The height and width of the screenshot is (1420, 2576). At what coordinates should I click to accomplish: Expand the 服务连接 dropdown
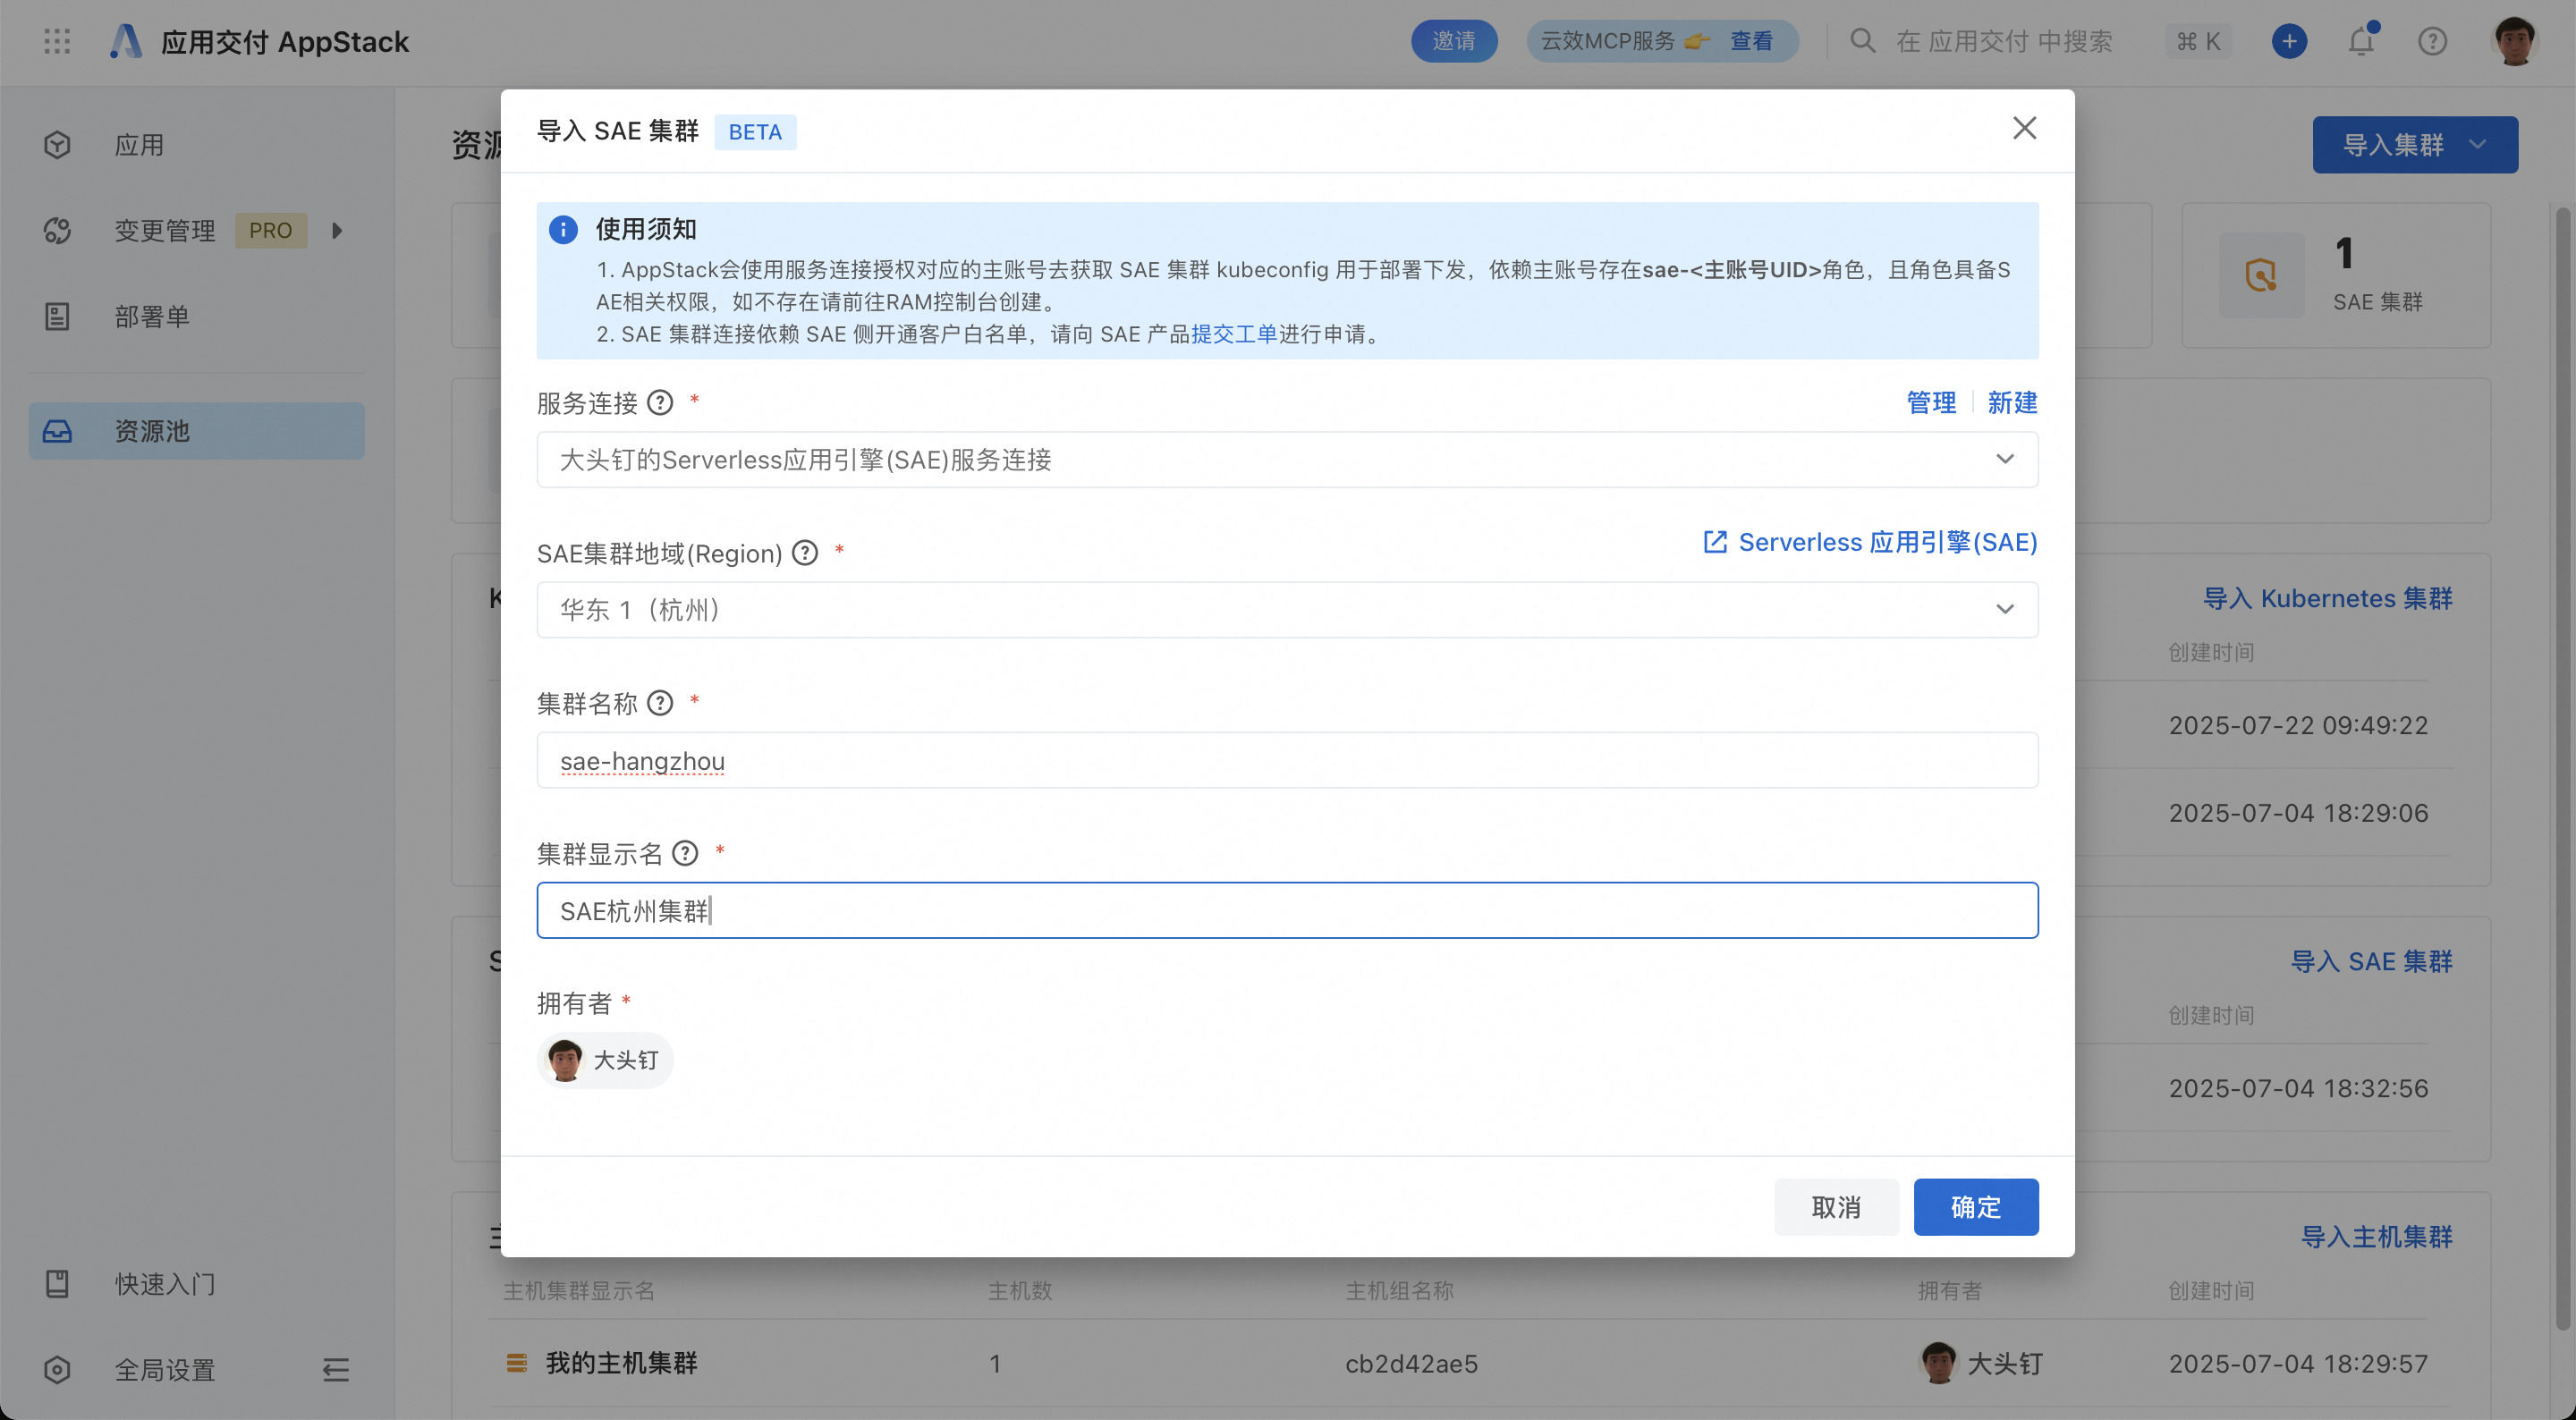[x=1287, y=460]
